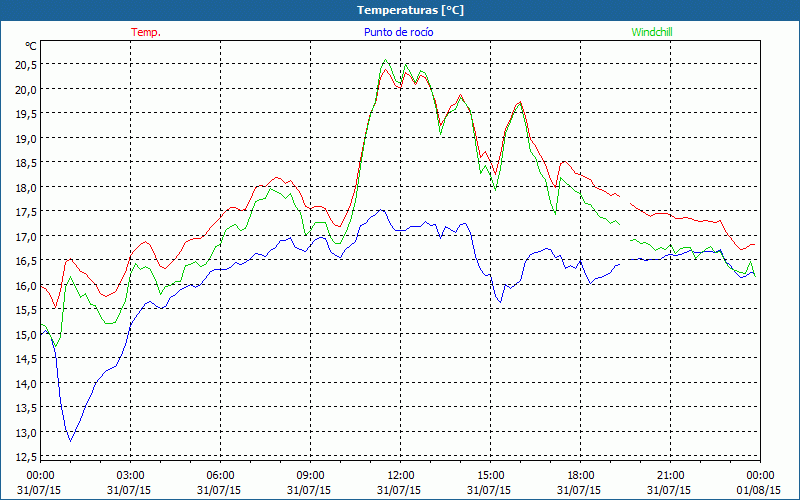Select the 19,0 y-axis value
Image resolution: width=800 pixels, height=500 pixels.
tap(25, 139)
